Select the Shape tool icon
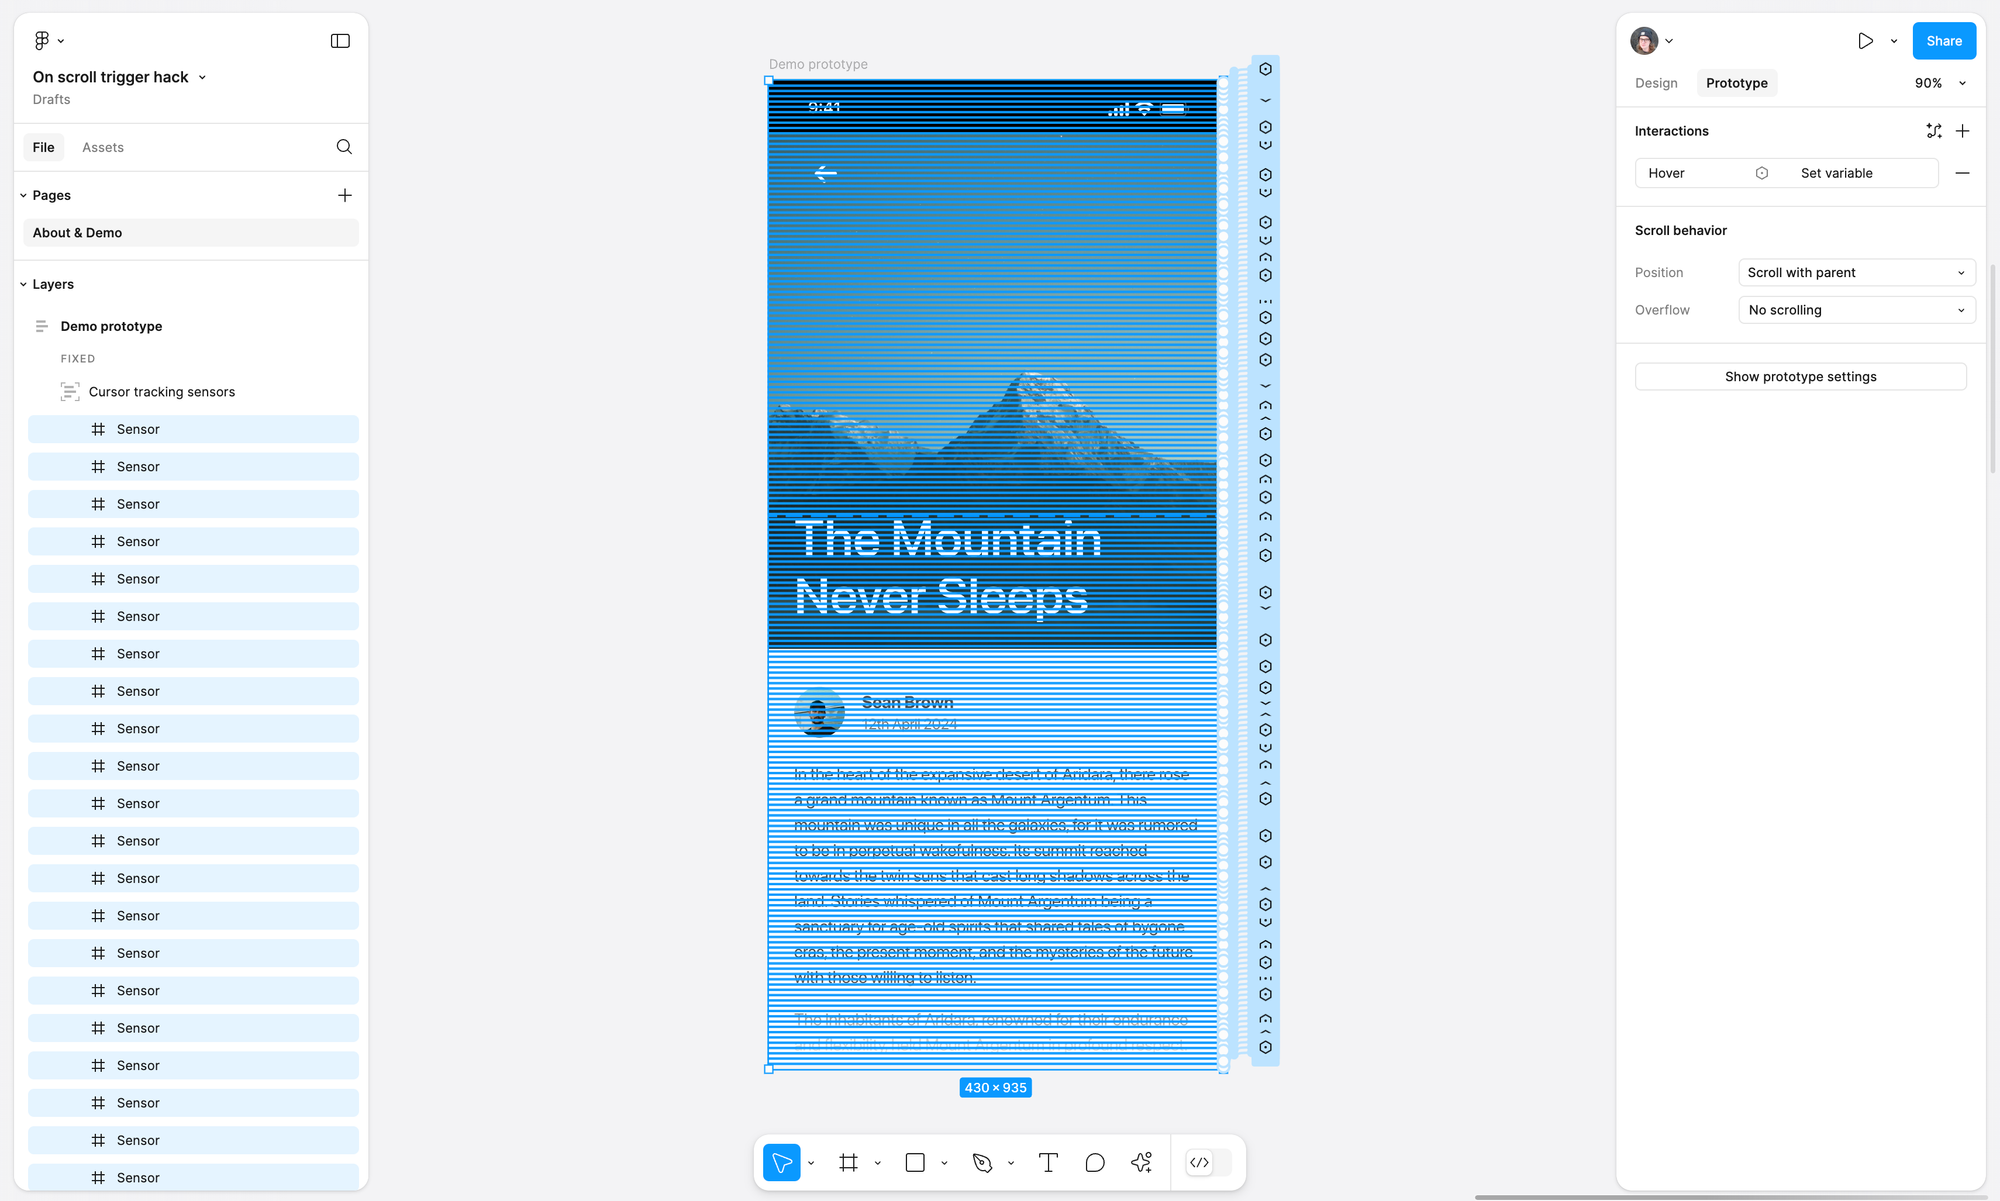 [x=914, y=1162]
